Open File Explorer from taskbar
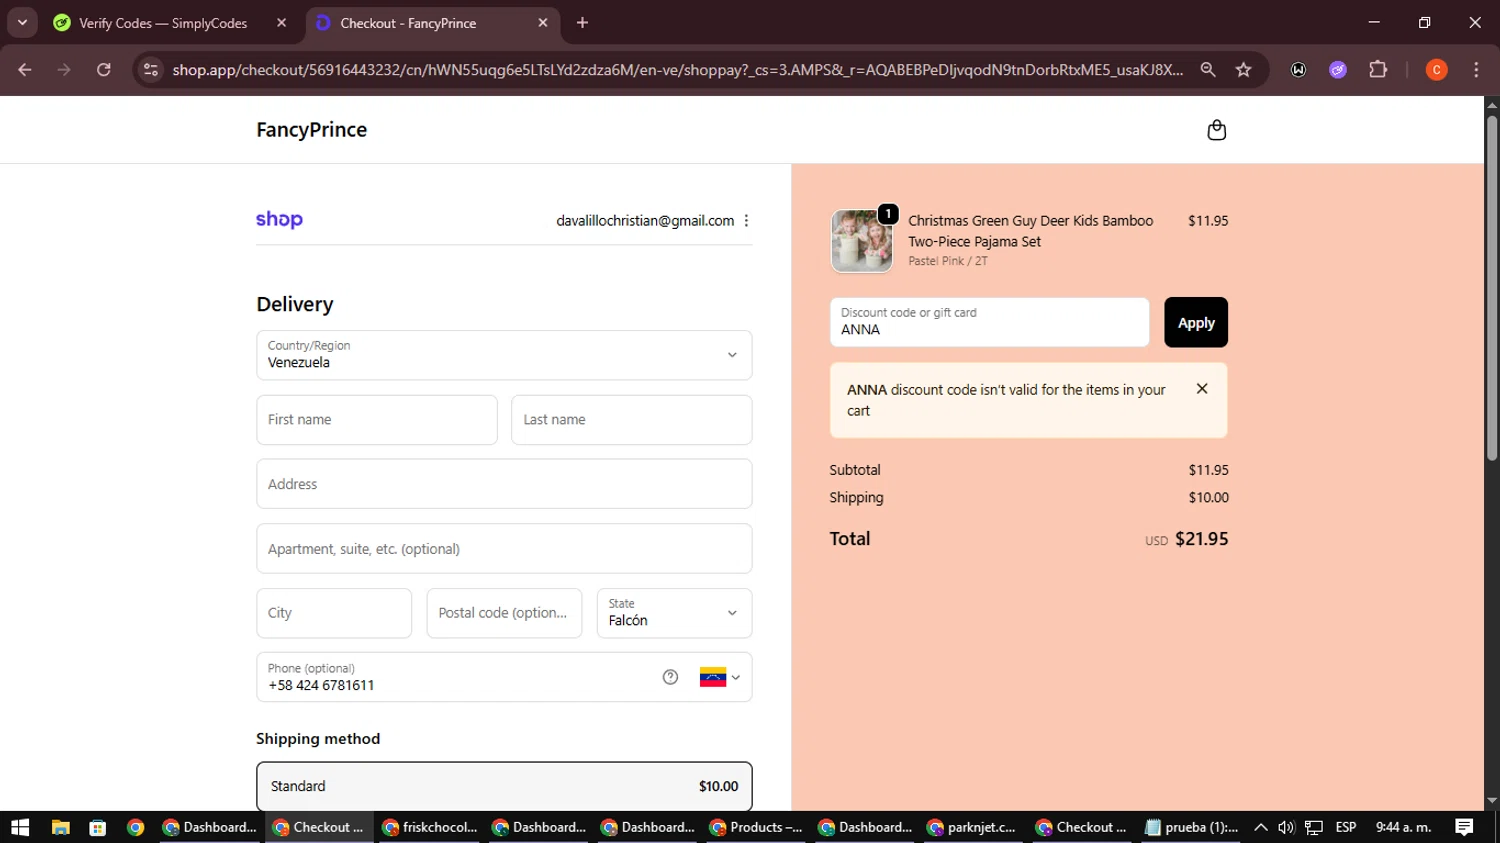Screen dimensions: 1500x843 61,827
